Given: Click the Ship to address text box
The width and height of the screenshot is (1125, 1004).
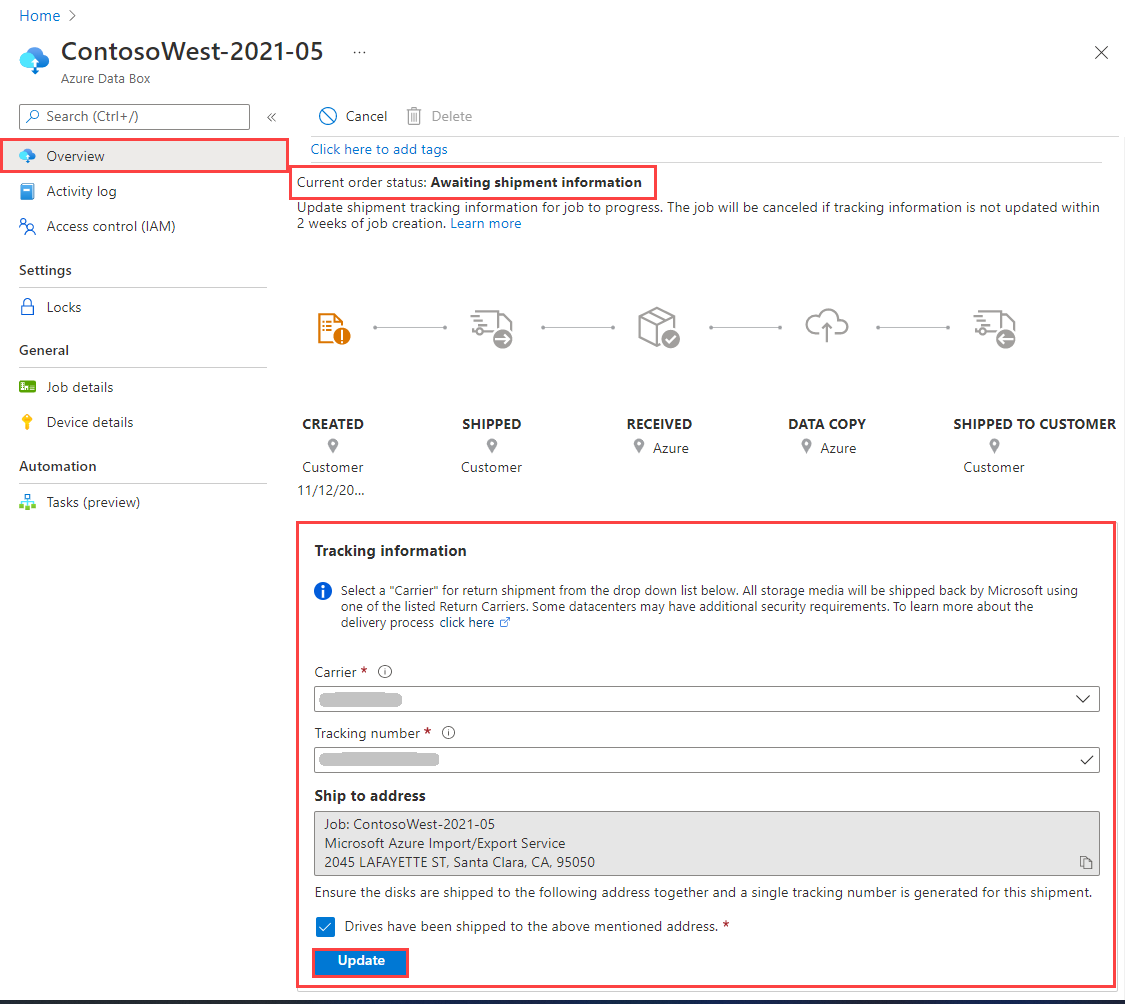Looking at the screenshot, I should [x=707, y=843].
